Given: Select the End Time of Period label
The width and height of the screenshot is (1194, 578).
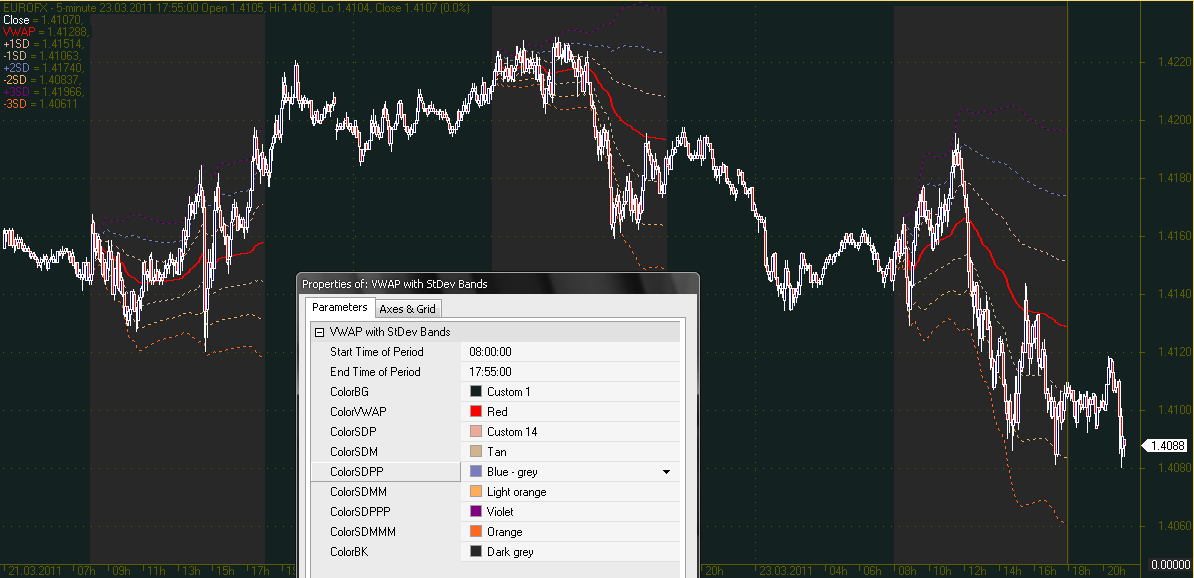Looking at the screenshot, I should [x=375, y=372].
